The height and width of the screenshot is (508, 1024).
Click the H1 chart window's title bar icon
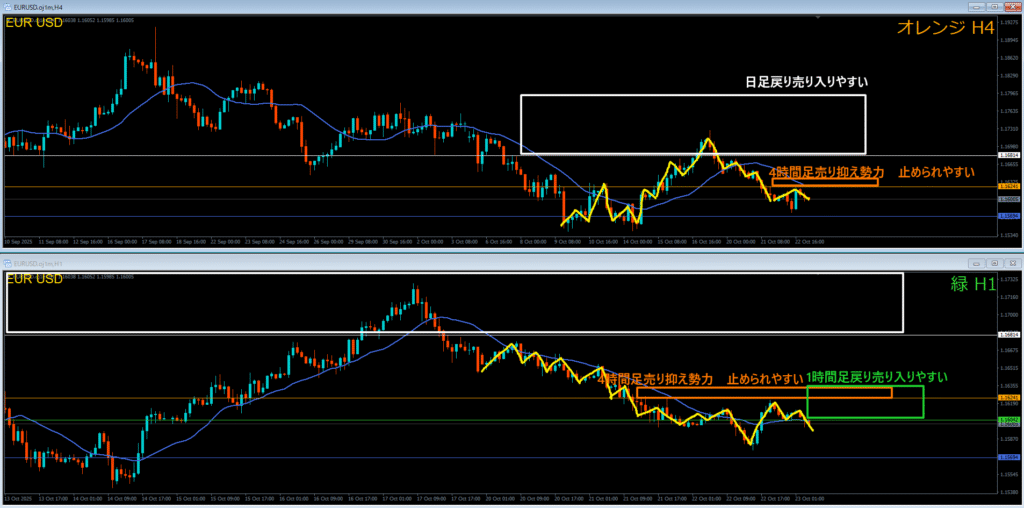pos(8,262)
